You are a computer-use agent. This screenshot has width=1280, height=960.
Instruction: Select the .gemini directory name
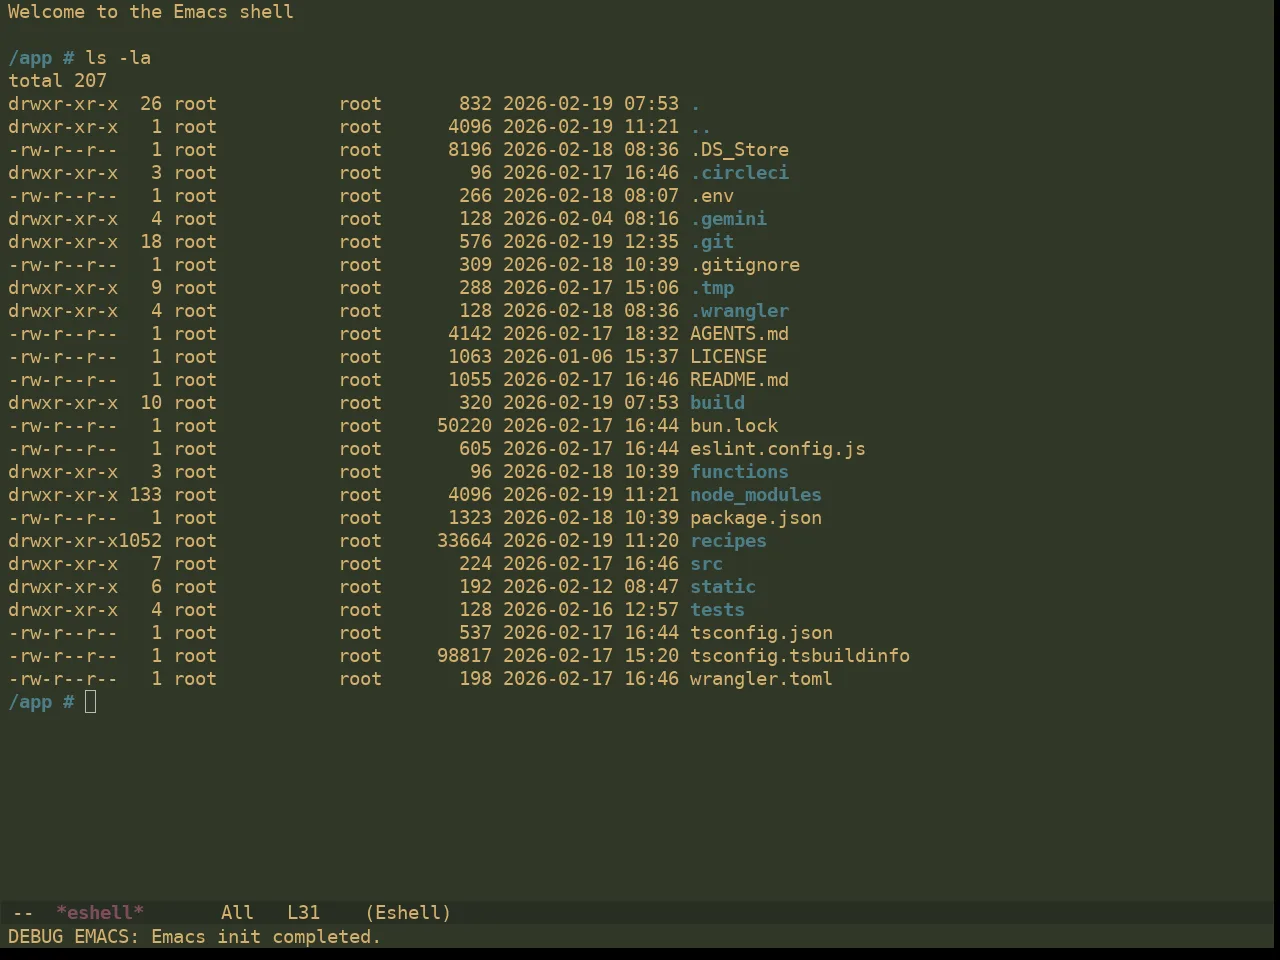coord(728,219)
